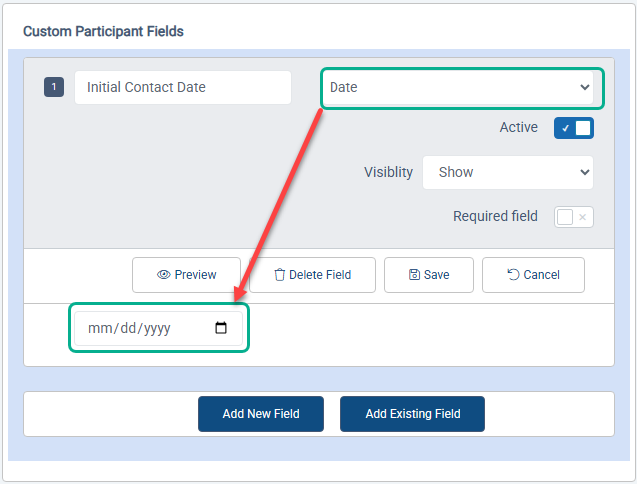Expand the Visibility Show dropdown
Viewport: 637px width, 484px height.
point(507,172)
